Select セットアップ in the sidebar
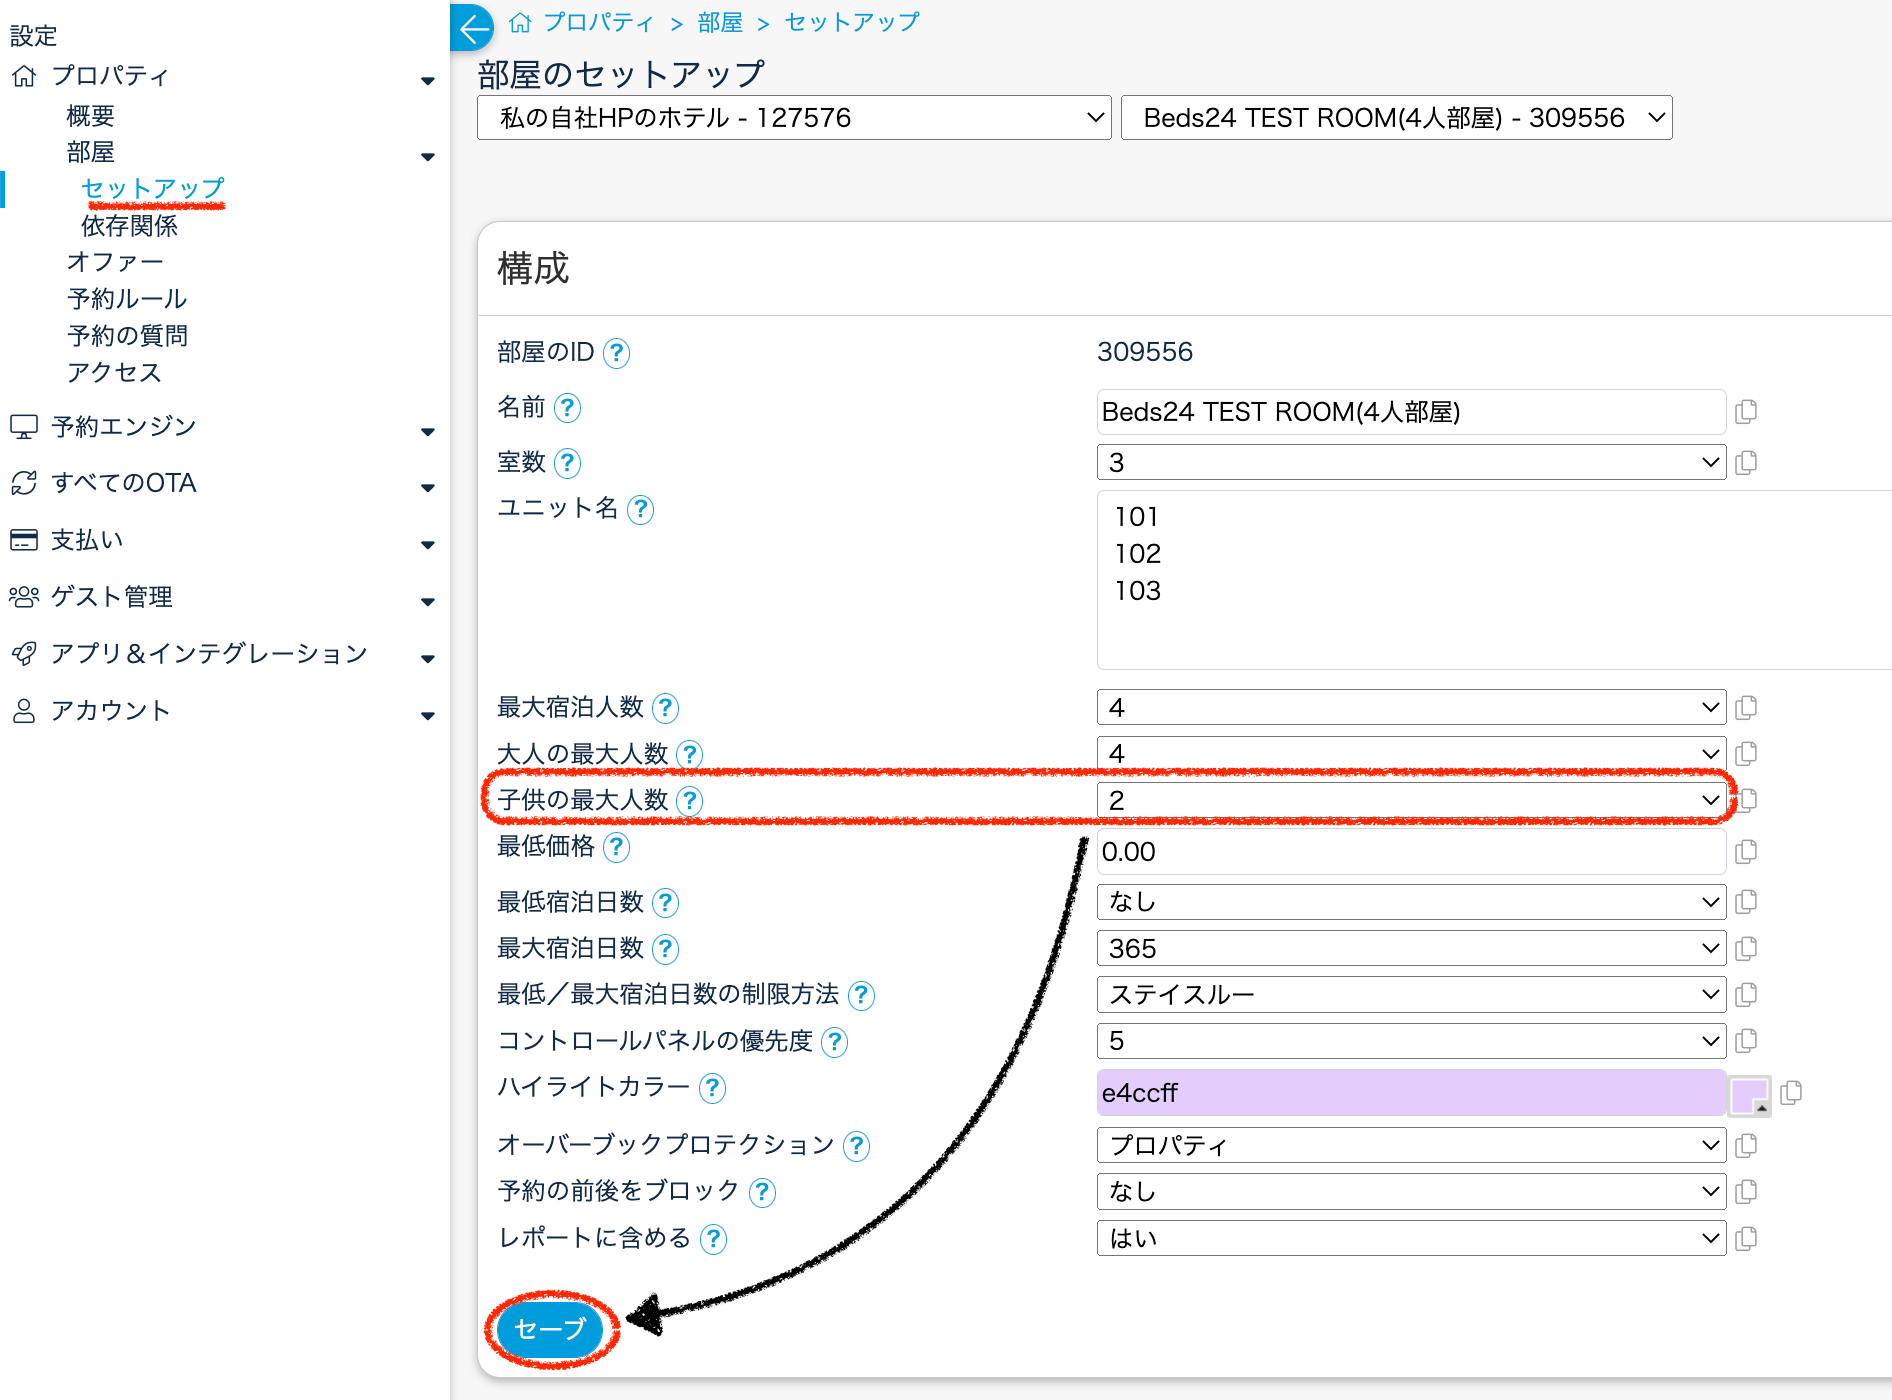The image size is (1892, 1400). tap(152, 188)
